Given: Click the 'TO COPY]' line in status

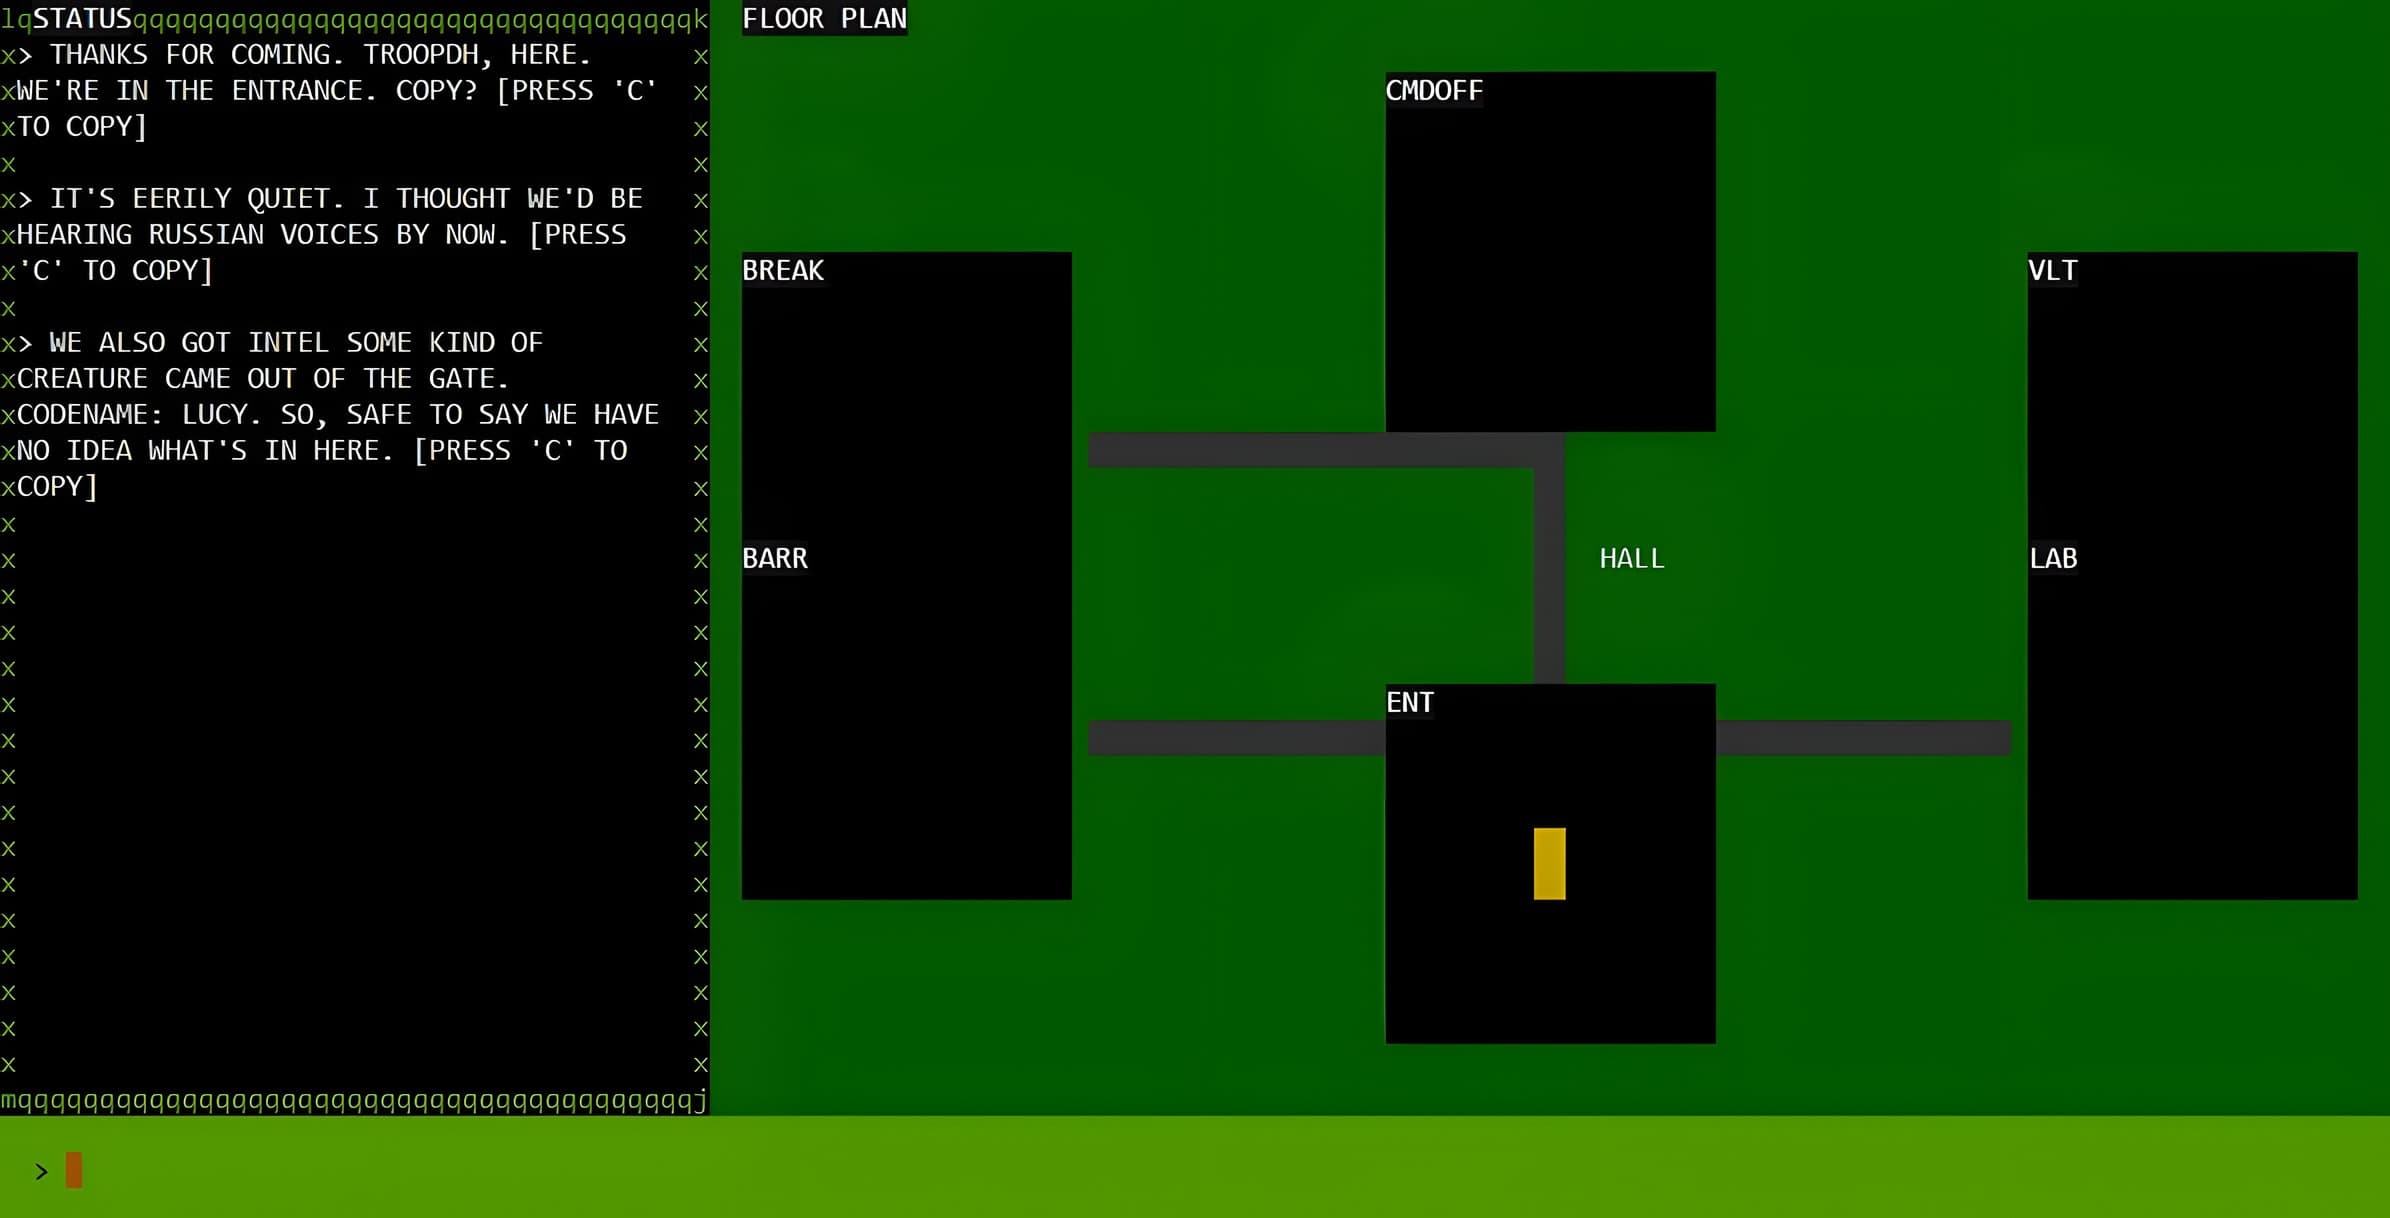Looking at the screenshot, I should tap(82, 127).
